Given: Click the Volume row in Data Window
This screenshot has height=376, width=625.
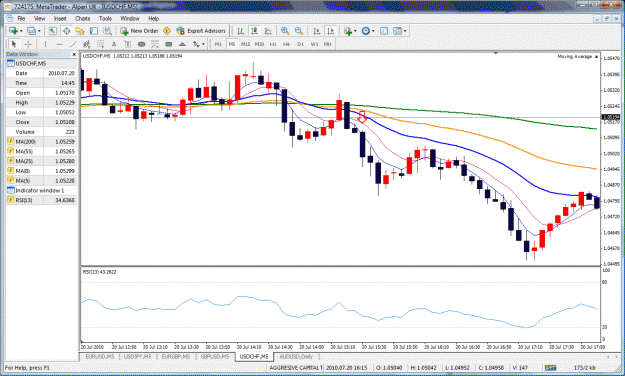Looking at the screenshot, I should (x=41, y=132).
